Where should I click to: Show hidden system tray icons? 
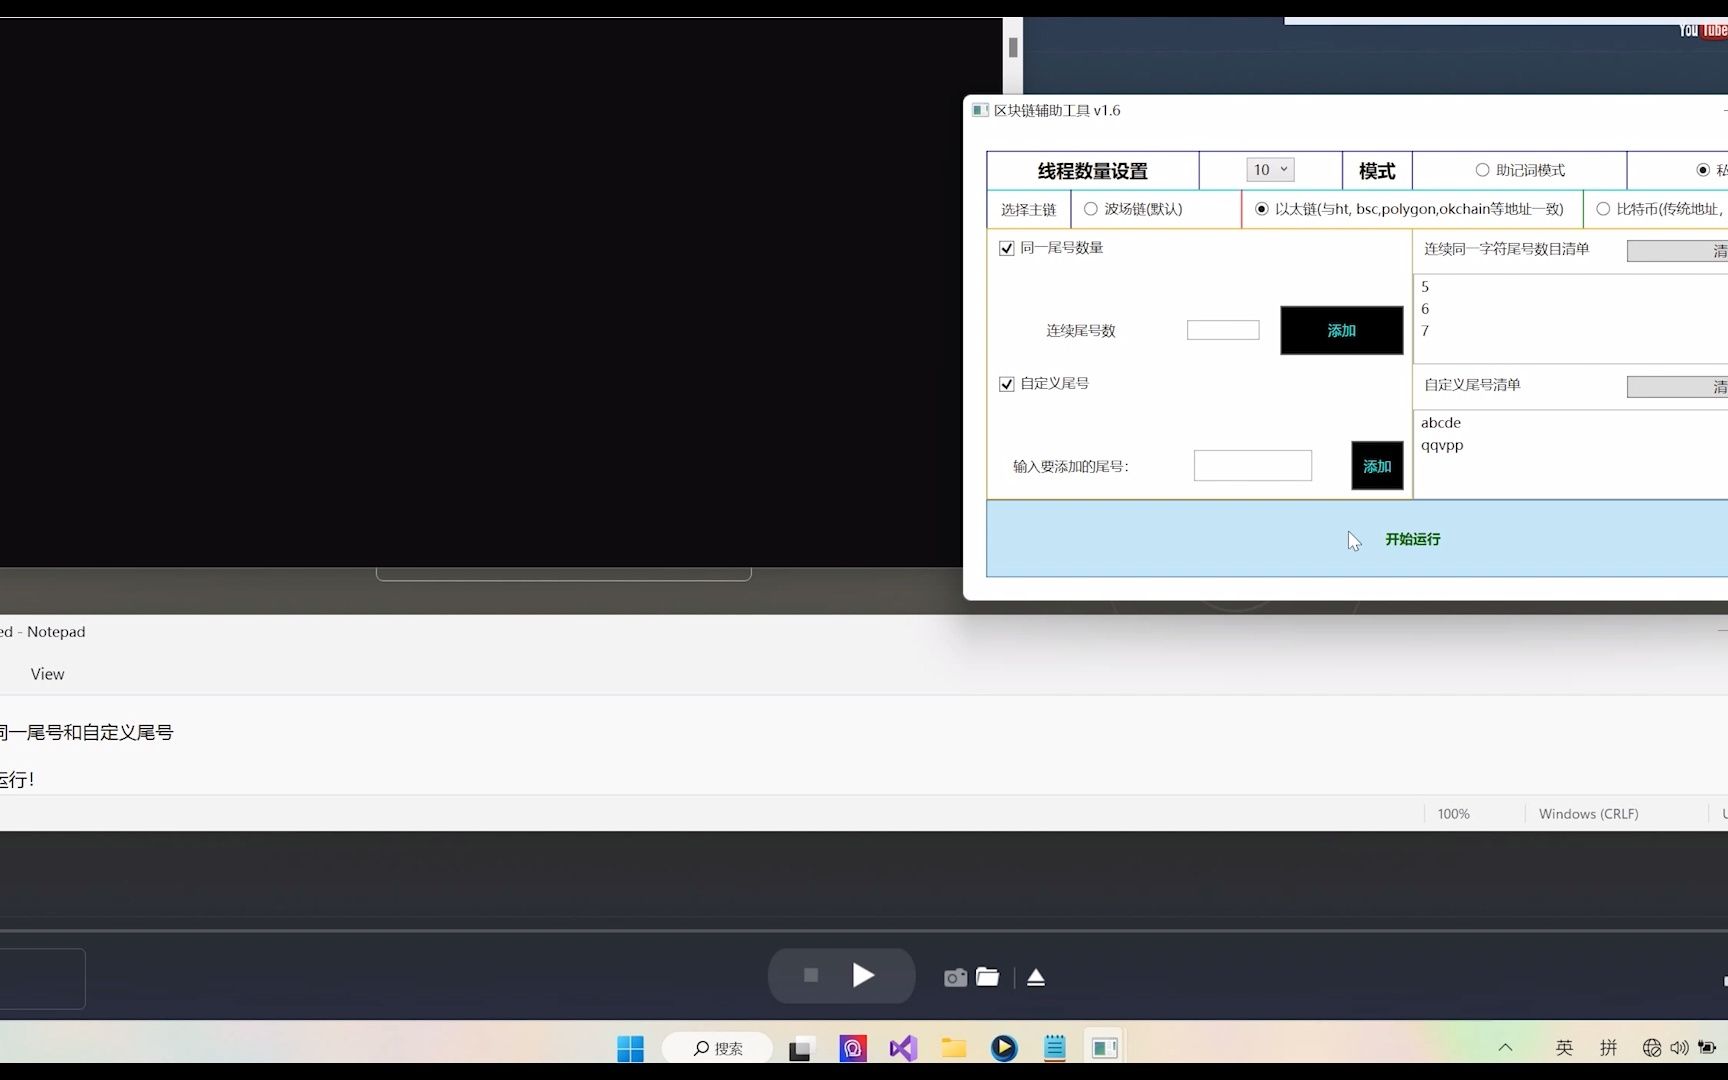coord(1505,1048)
